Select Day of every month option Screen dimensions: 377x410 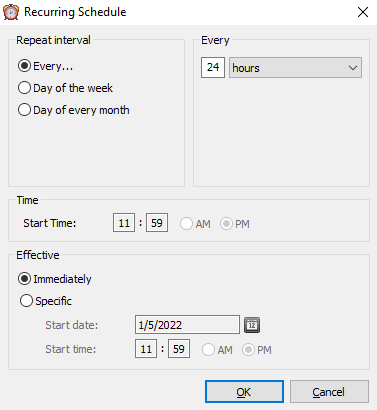pos(74,110)
